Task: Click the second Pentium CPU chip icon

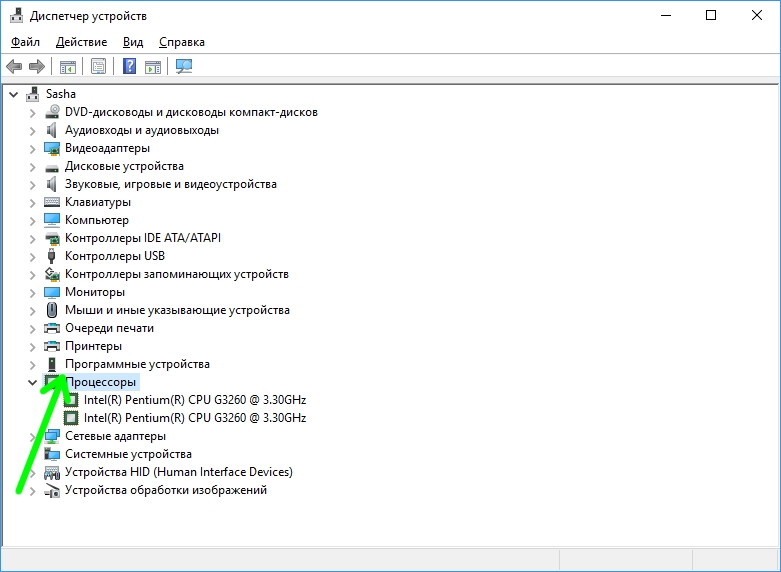Action: click(x=71, y=418)
